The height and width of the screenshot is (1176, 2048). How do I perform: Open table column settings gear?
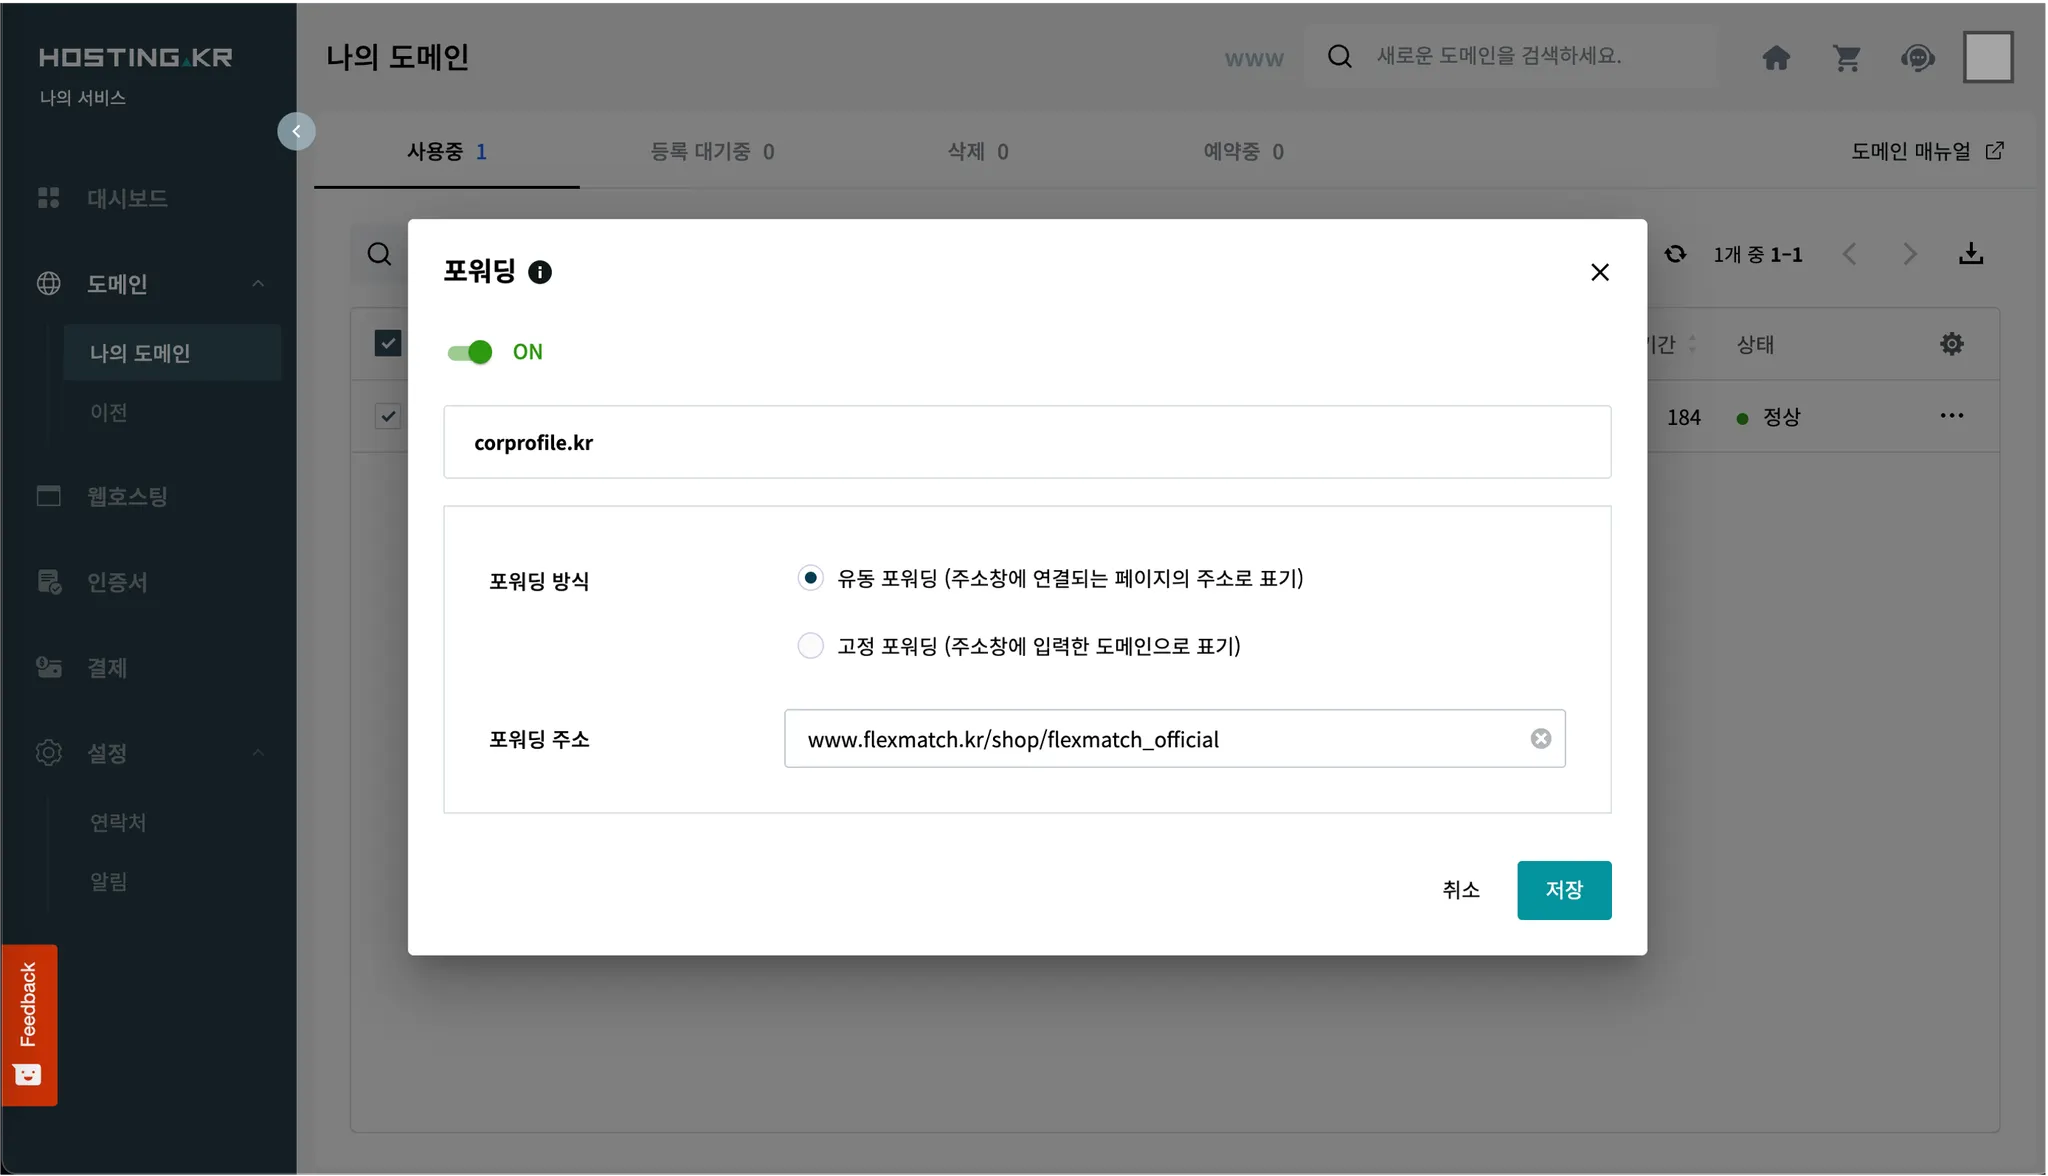(1951, 344)
